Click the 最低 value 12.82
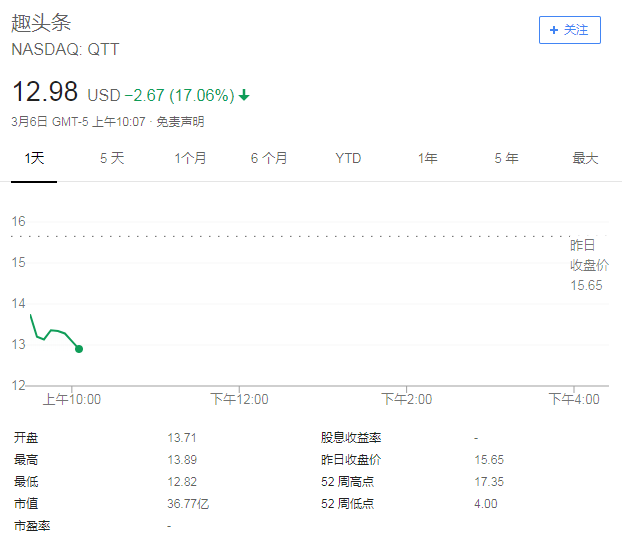 point(182,482)
